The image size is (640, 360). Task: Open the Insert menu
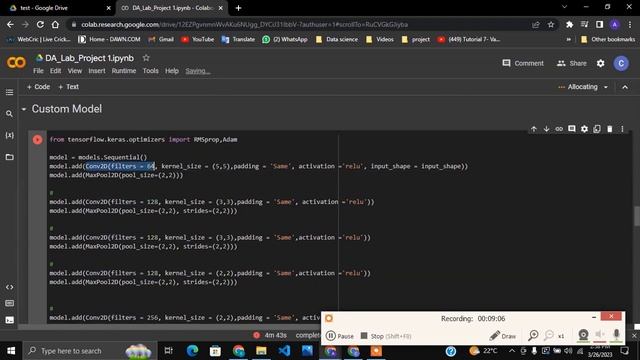(97, 71)
